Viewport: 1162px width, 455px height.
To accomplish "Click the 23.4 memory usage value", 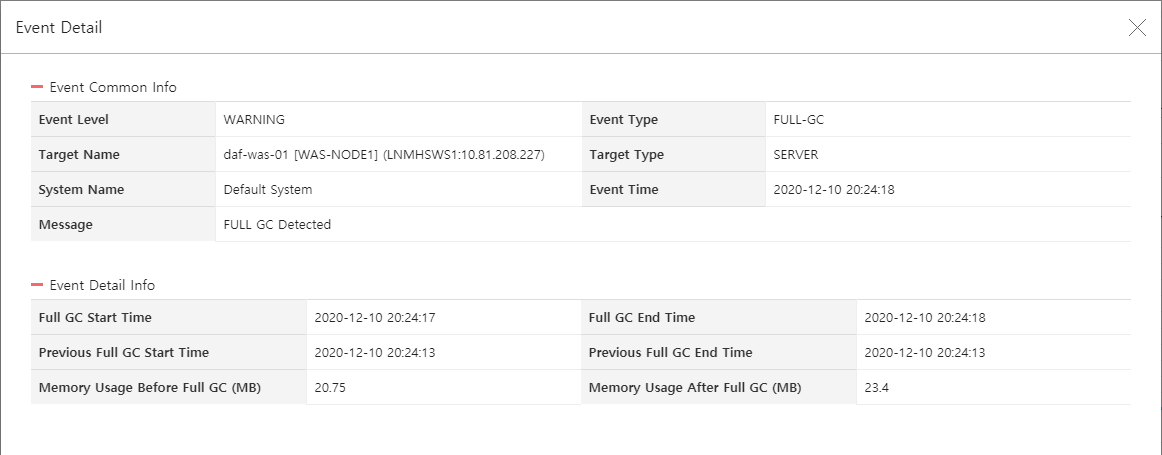I will pos(876,388).
